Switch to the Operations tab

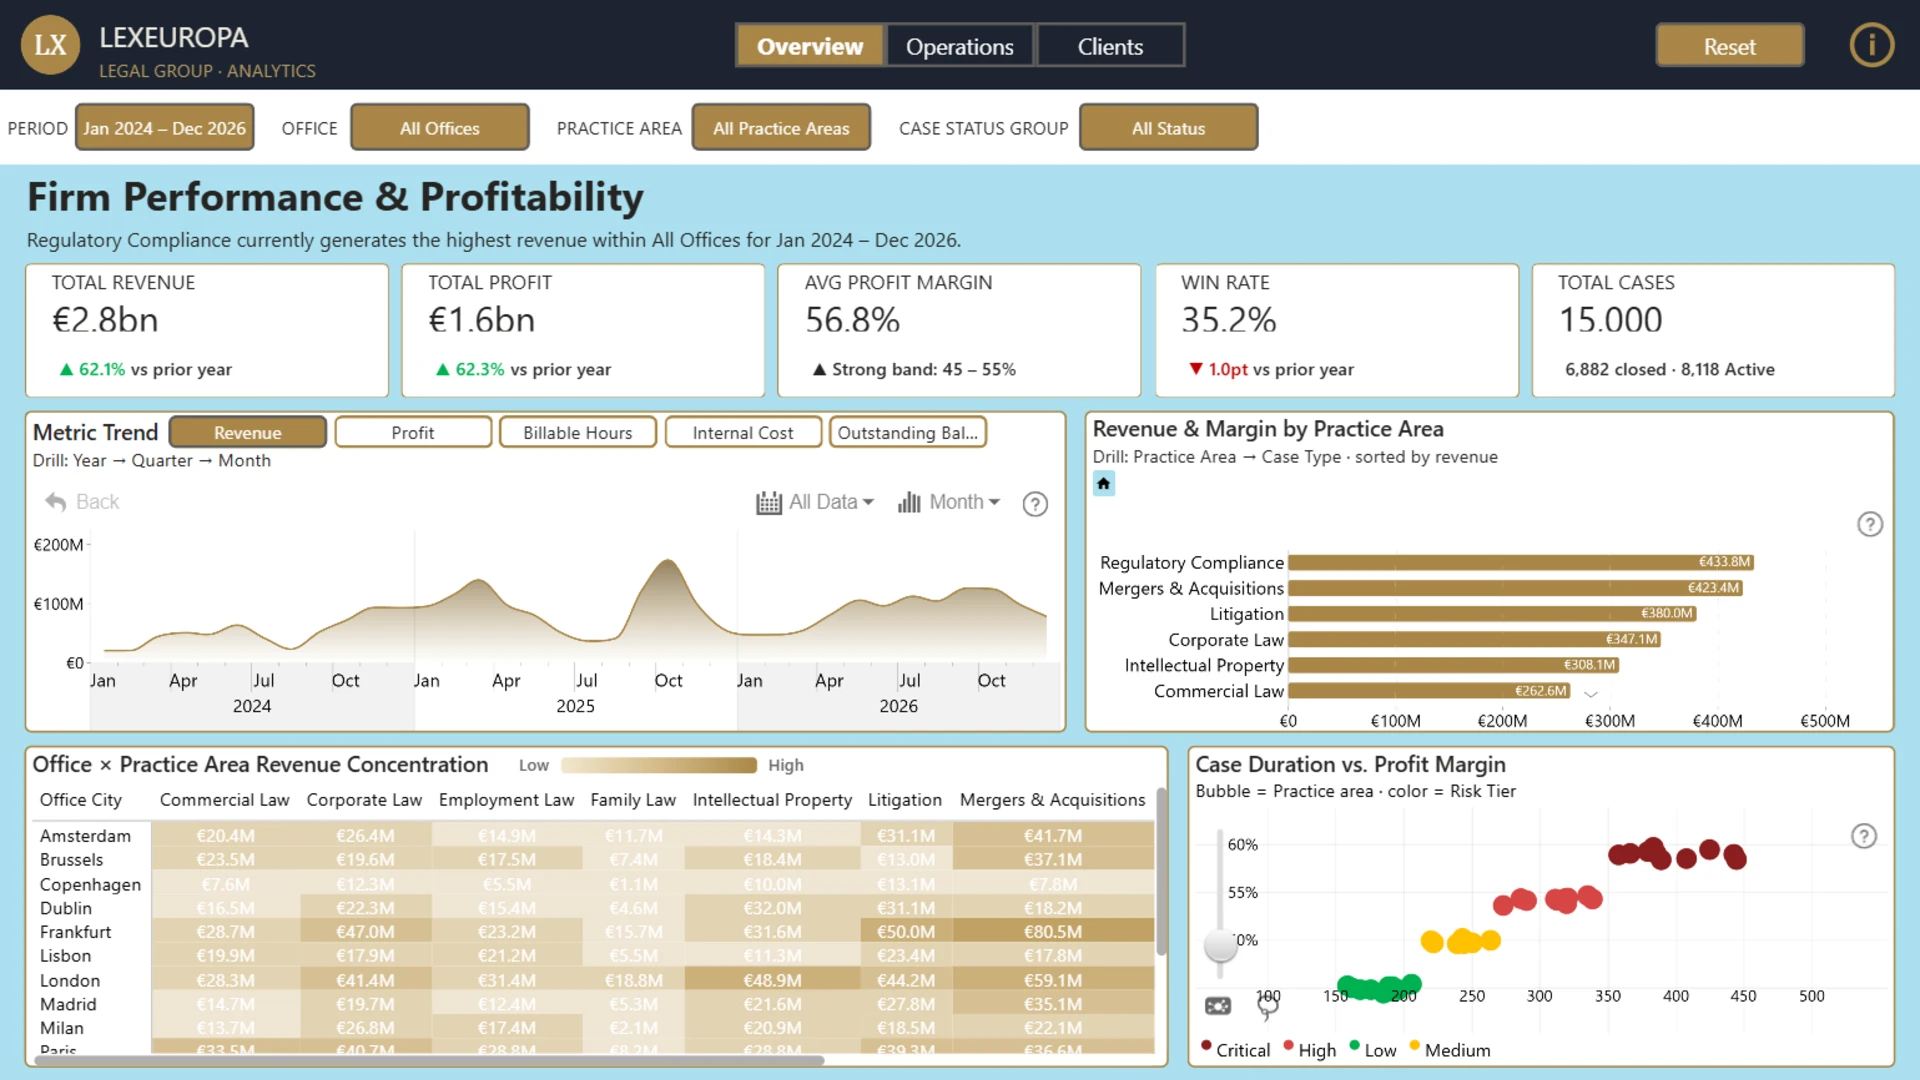[960, 46]
